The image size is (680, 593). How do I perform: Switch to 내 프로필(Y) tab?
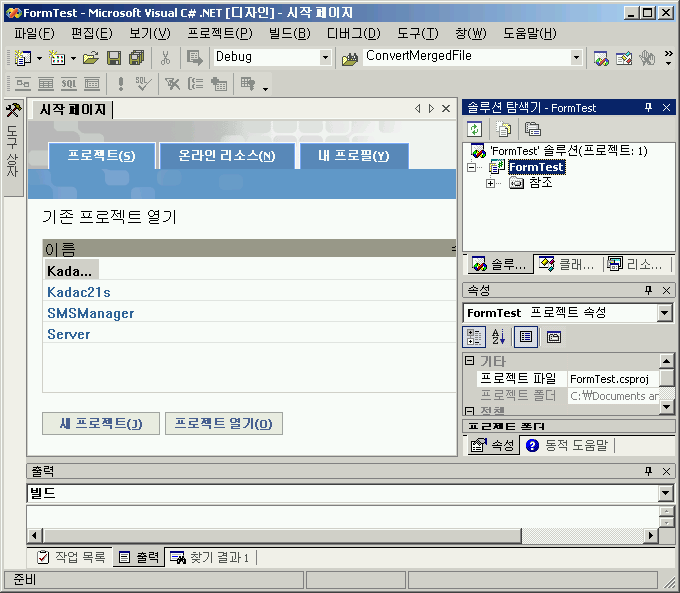coord(354,156)
